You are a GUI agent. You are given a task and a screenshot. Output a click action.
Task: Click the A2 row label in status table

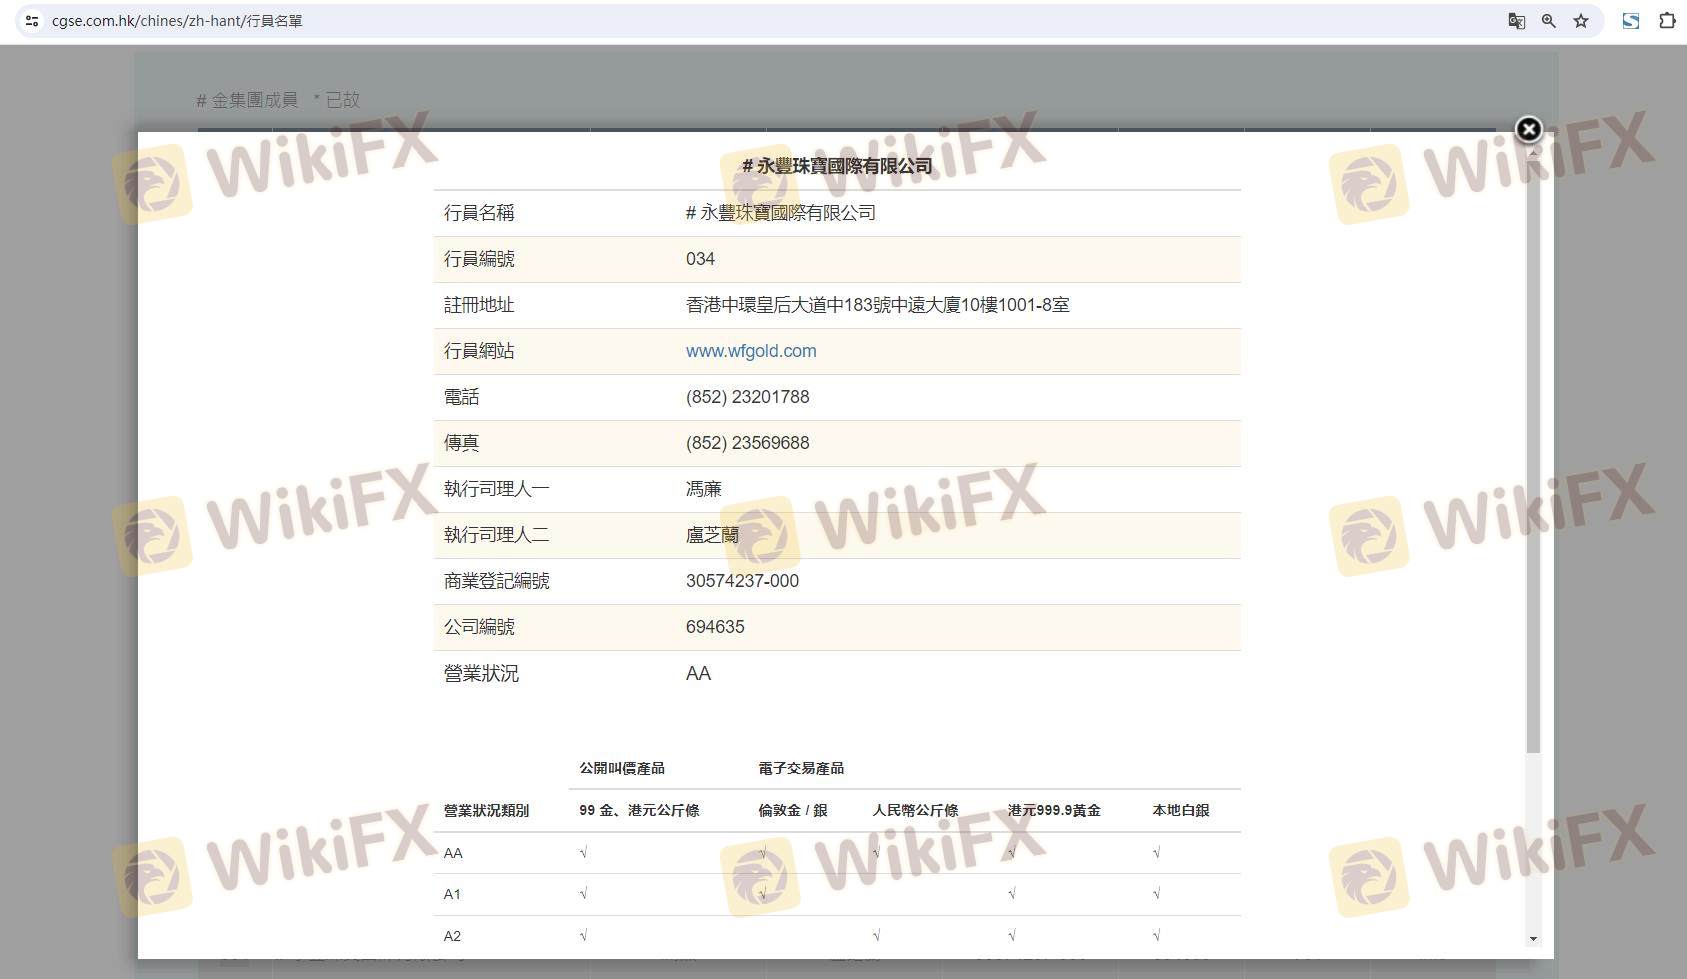(452, 936)
